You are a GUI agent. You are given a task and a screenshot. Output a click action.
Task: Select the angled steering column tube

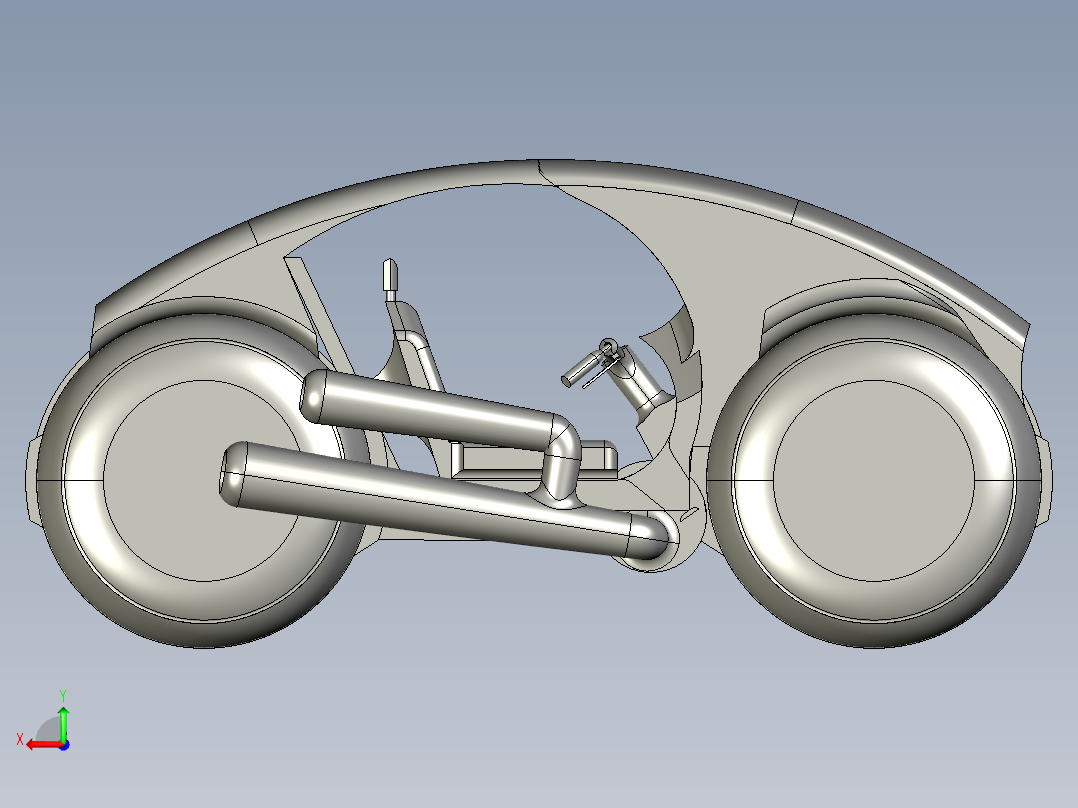[x=641, y=382]
